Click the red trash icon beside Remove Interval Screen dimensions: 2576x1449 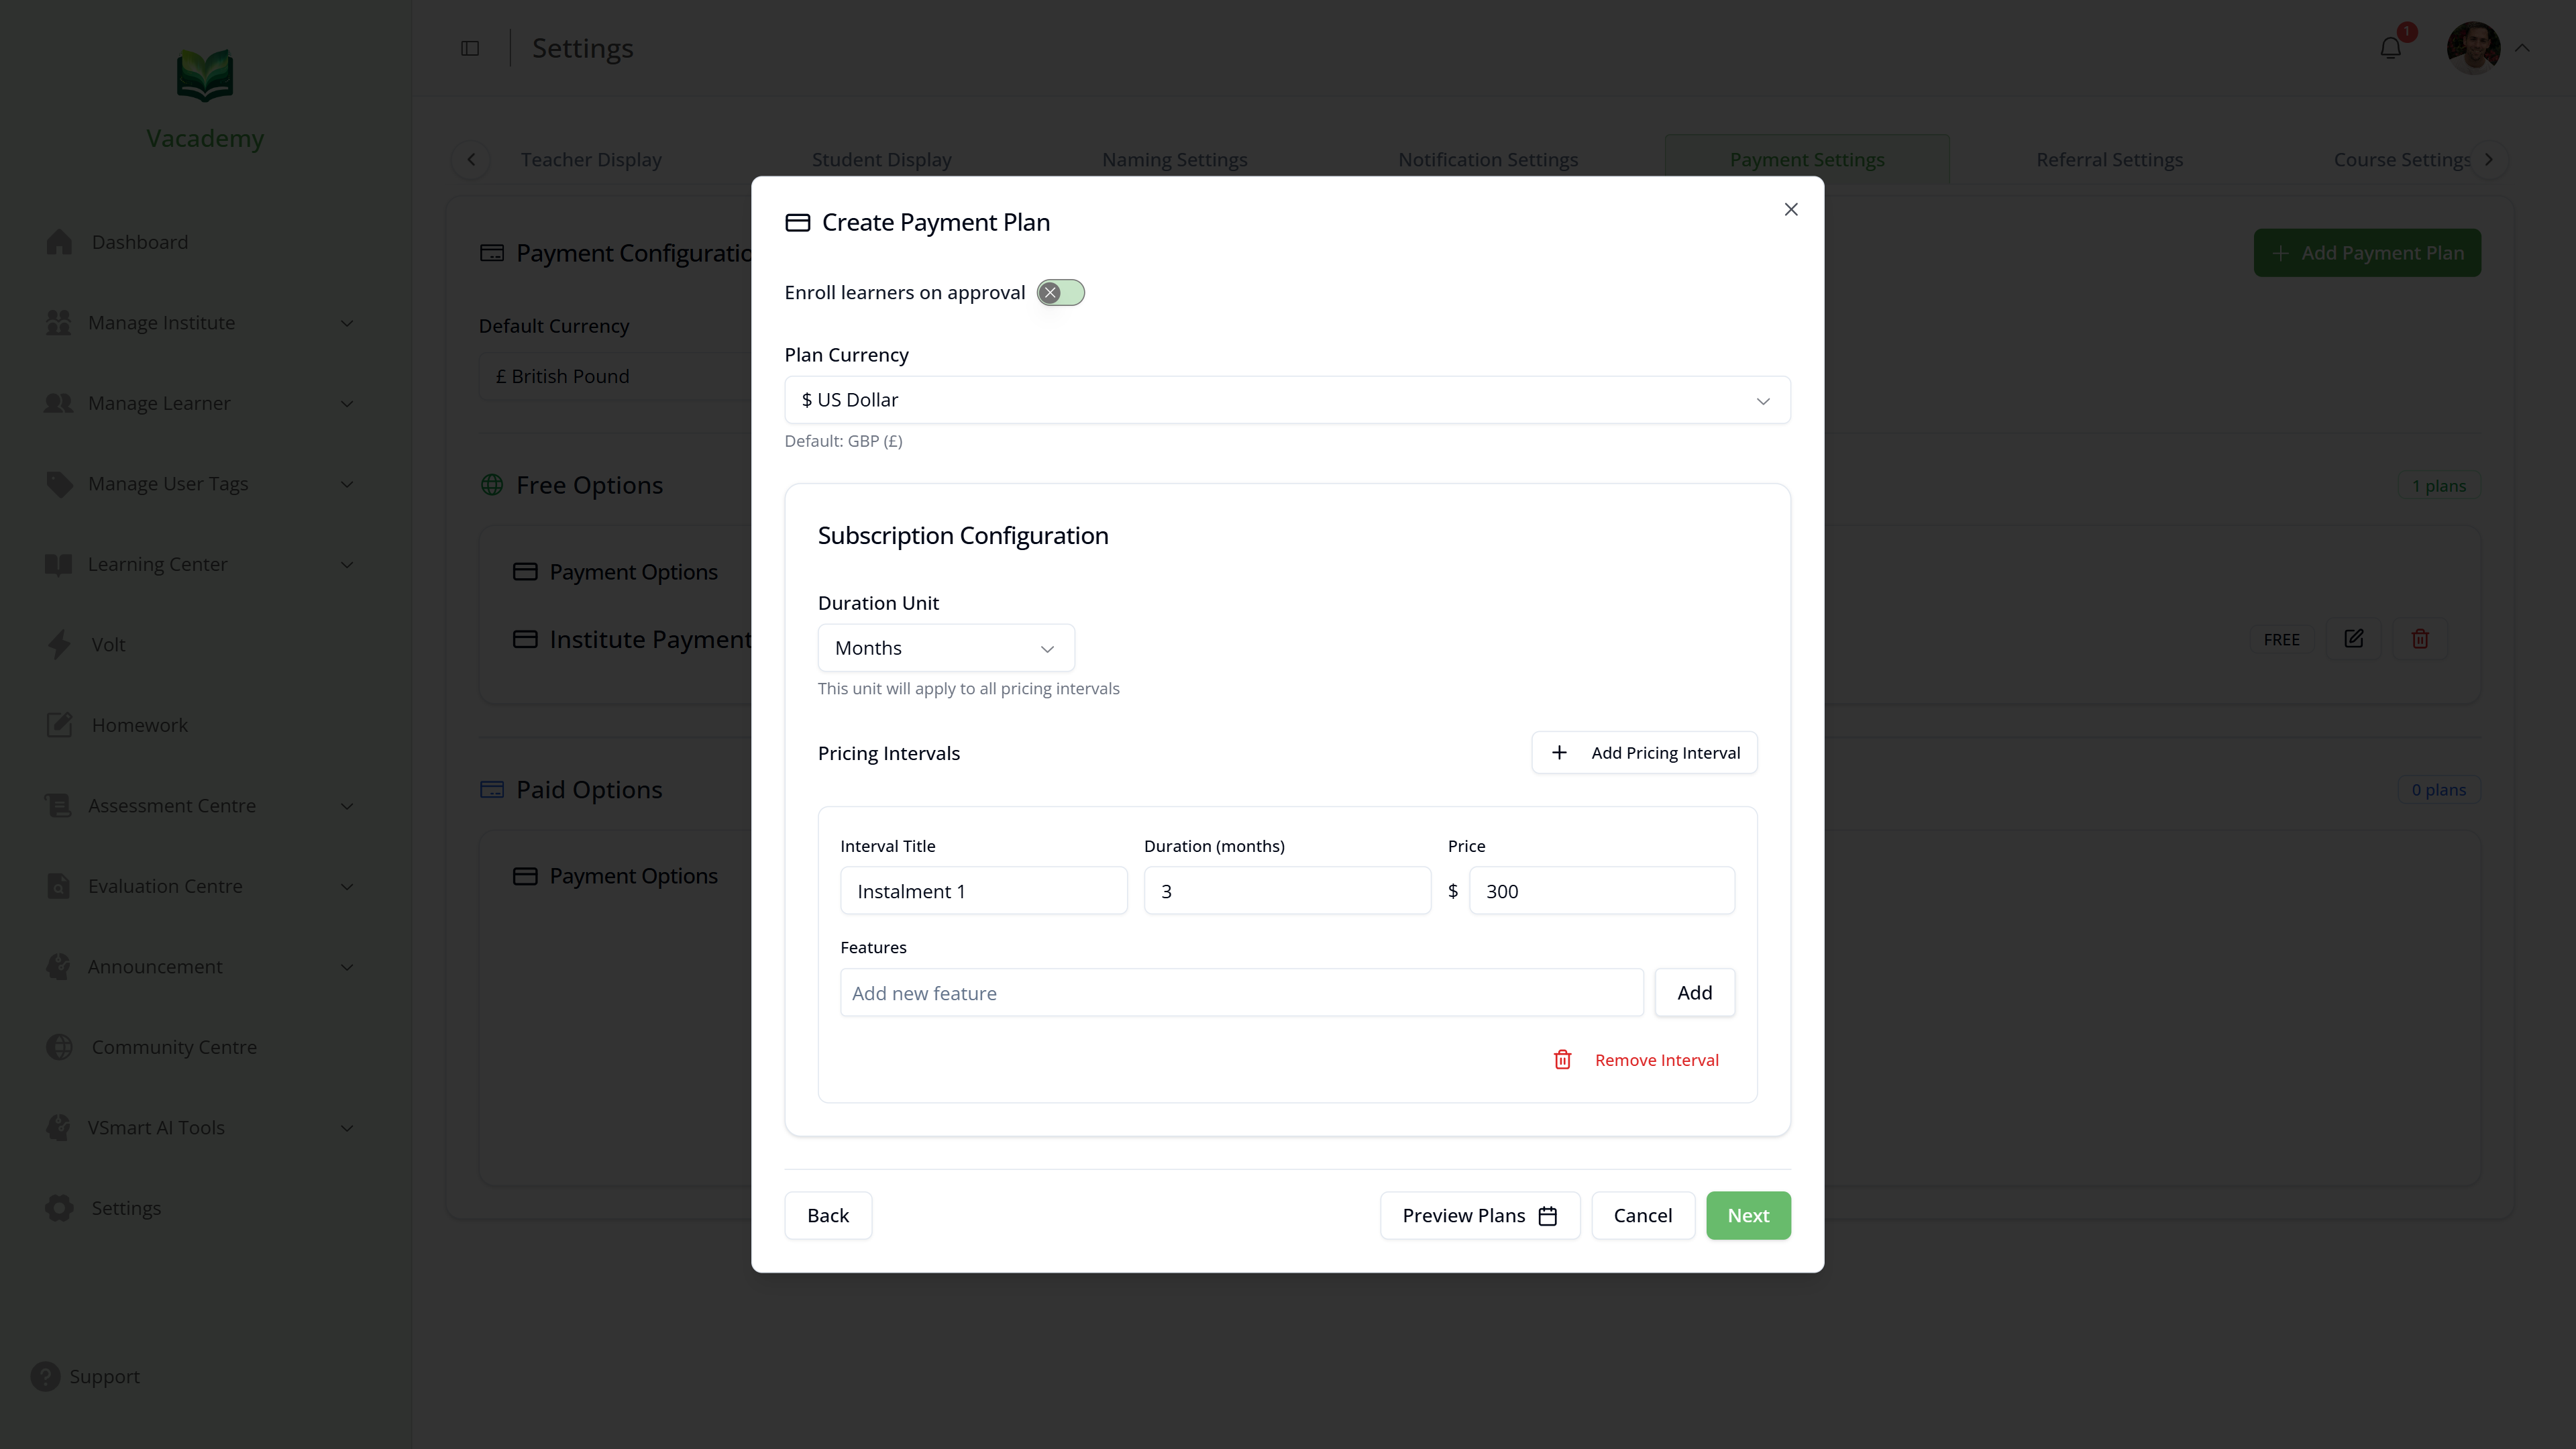point(1562,1060)
